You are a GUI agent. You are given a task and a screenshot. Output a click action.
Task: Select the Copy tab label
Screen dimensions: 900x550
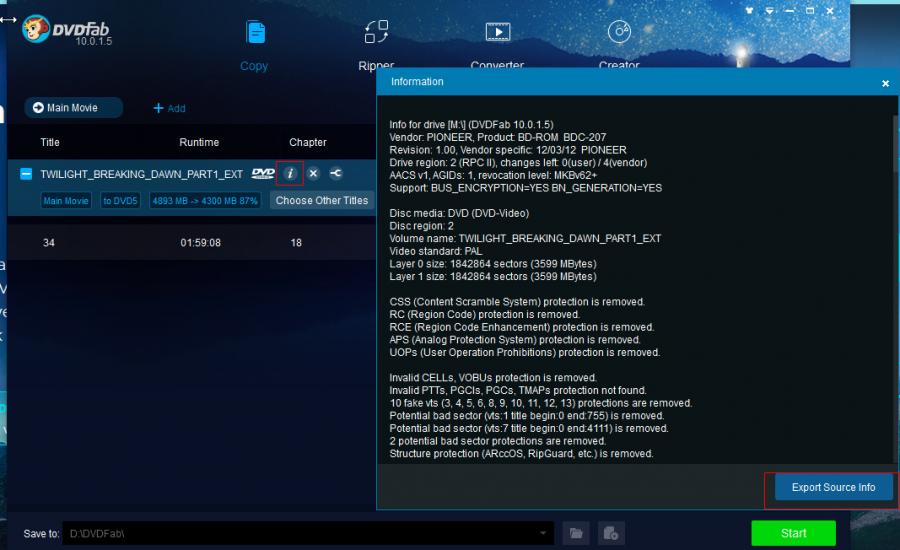pos(254,65)
